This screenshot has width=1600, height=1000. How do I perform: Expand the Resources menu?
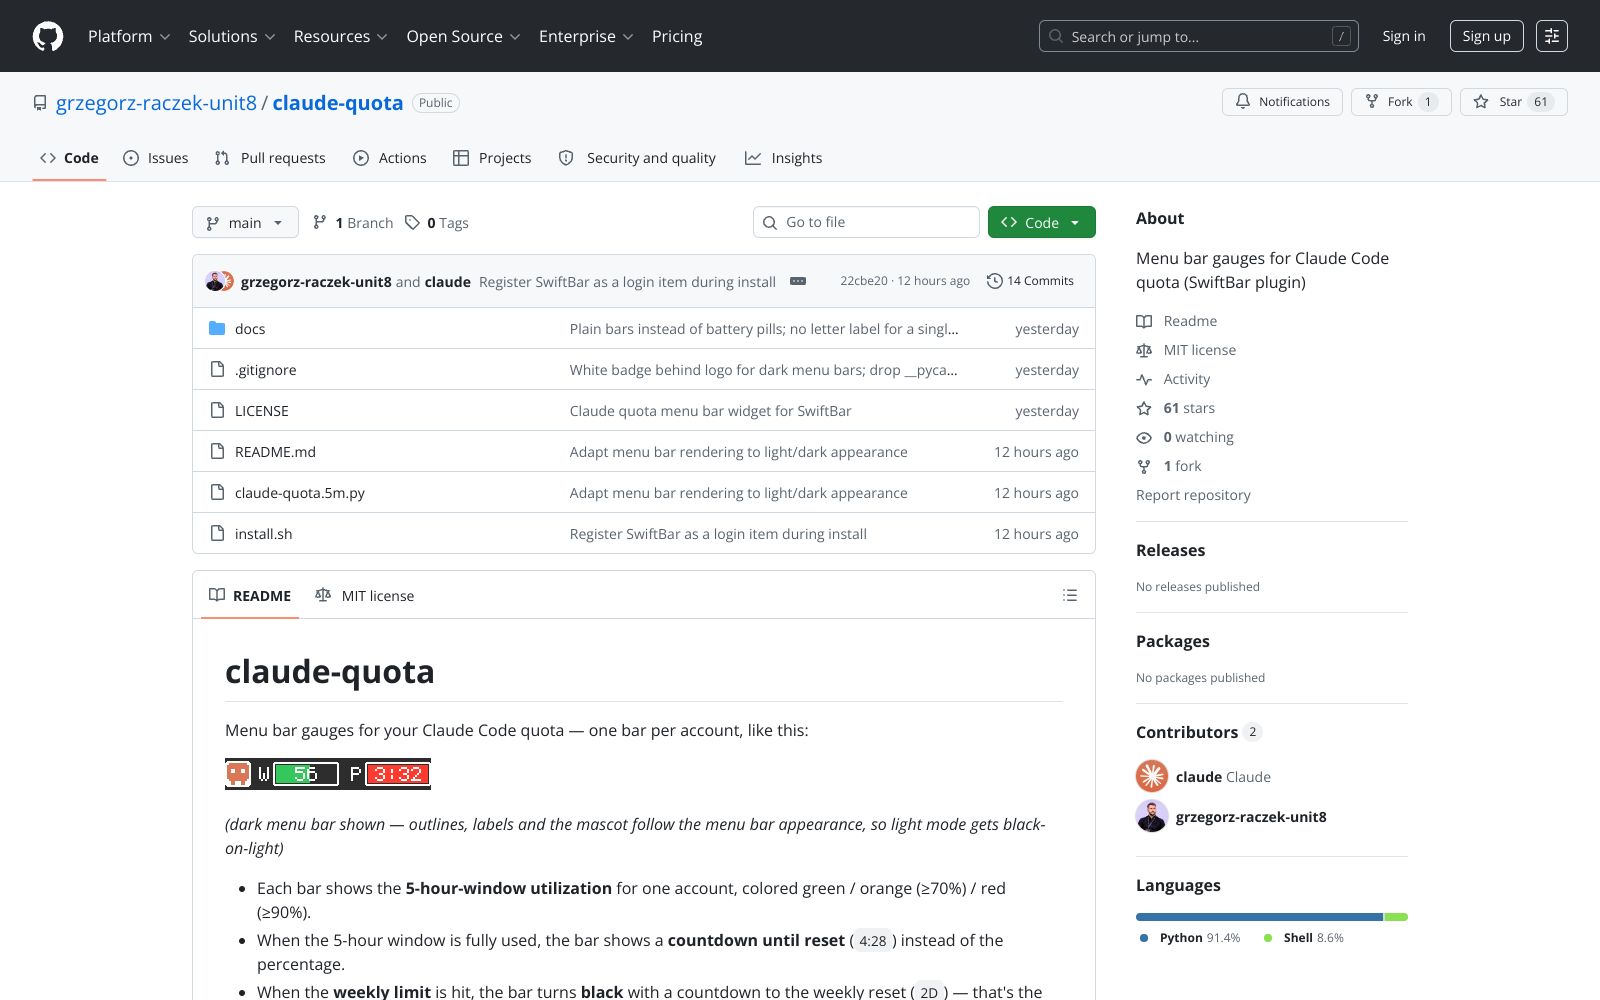[340, 36]
